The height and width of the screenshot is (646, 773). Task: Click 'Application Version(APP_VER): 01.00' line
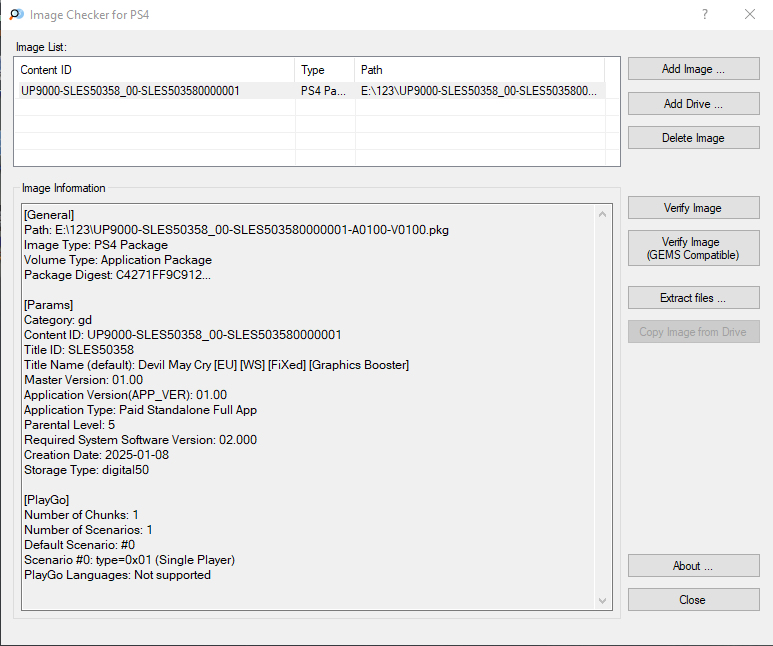125,395
